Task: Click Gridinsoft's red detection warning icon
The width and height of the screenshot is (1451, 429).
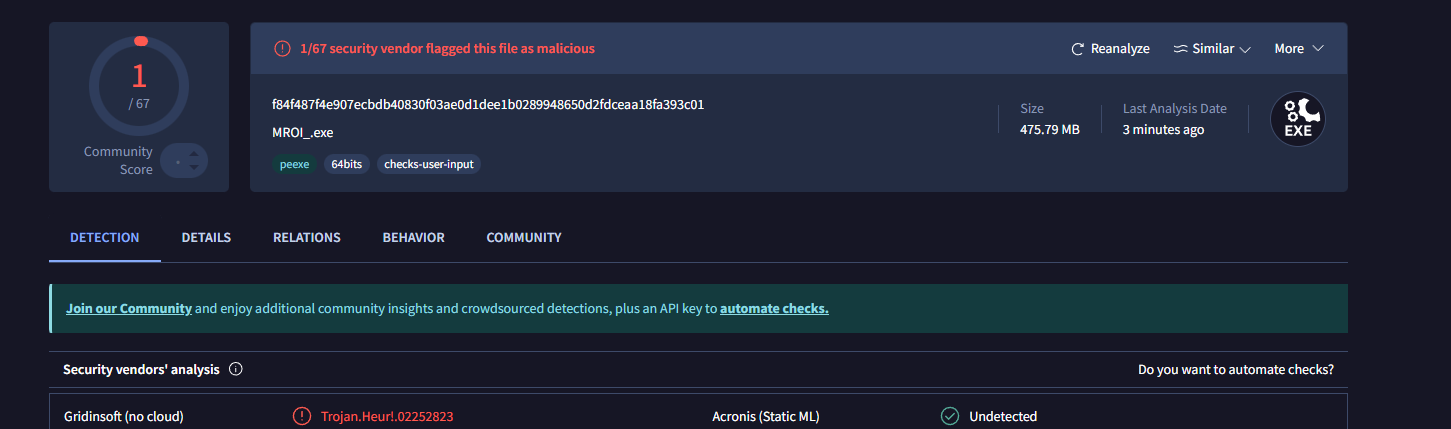Action: (301, 416)
